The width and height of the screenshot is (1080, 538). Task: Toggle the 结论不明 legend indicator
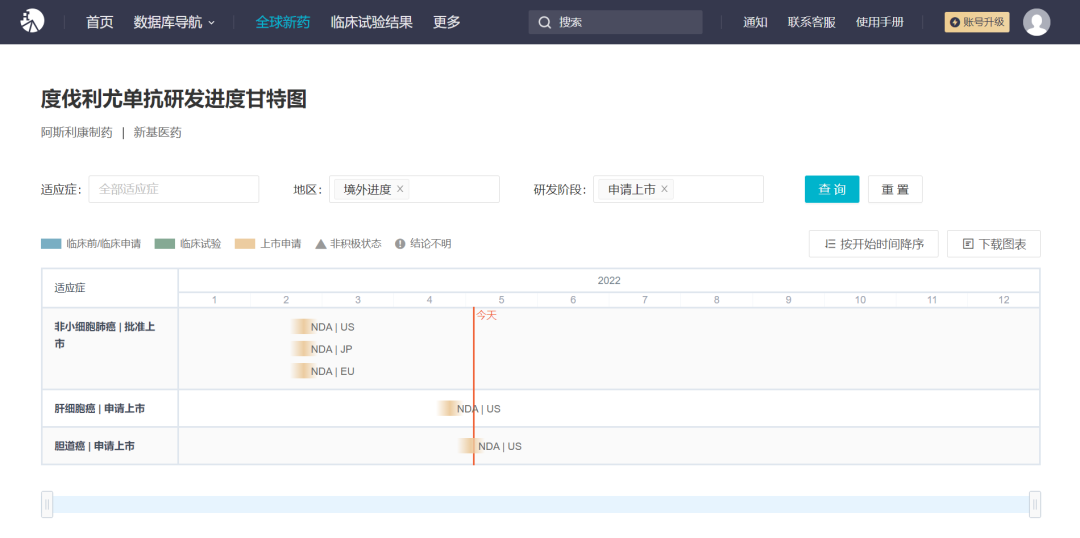click(x=399, y=244)
